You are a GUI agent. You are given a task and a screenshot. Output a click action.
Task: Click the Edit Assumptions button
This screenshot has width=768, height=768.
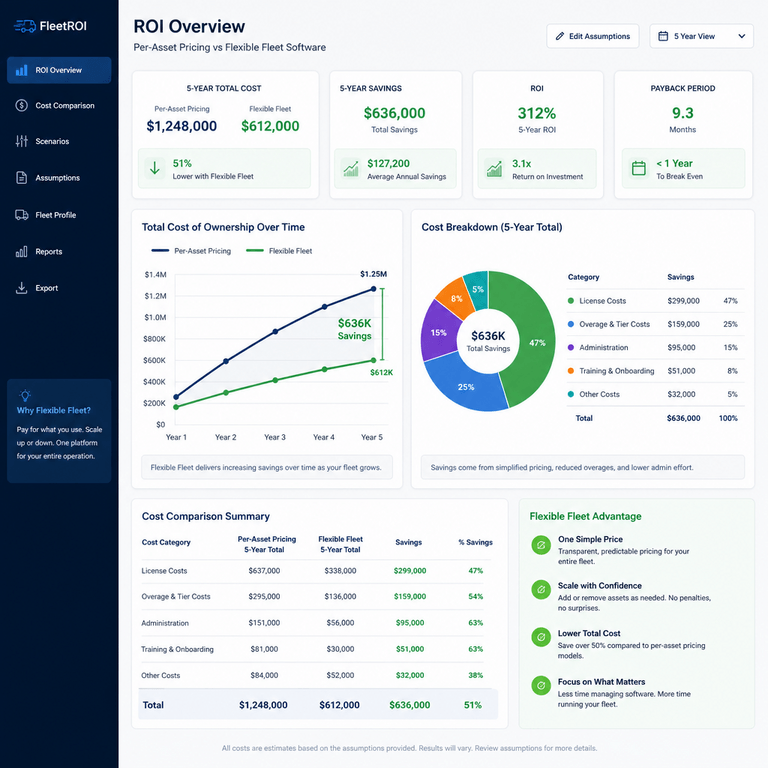coord(593,36)
